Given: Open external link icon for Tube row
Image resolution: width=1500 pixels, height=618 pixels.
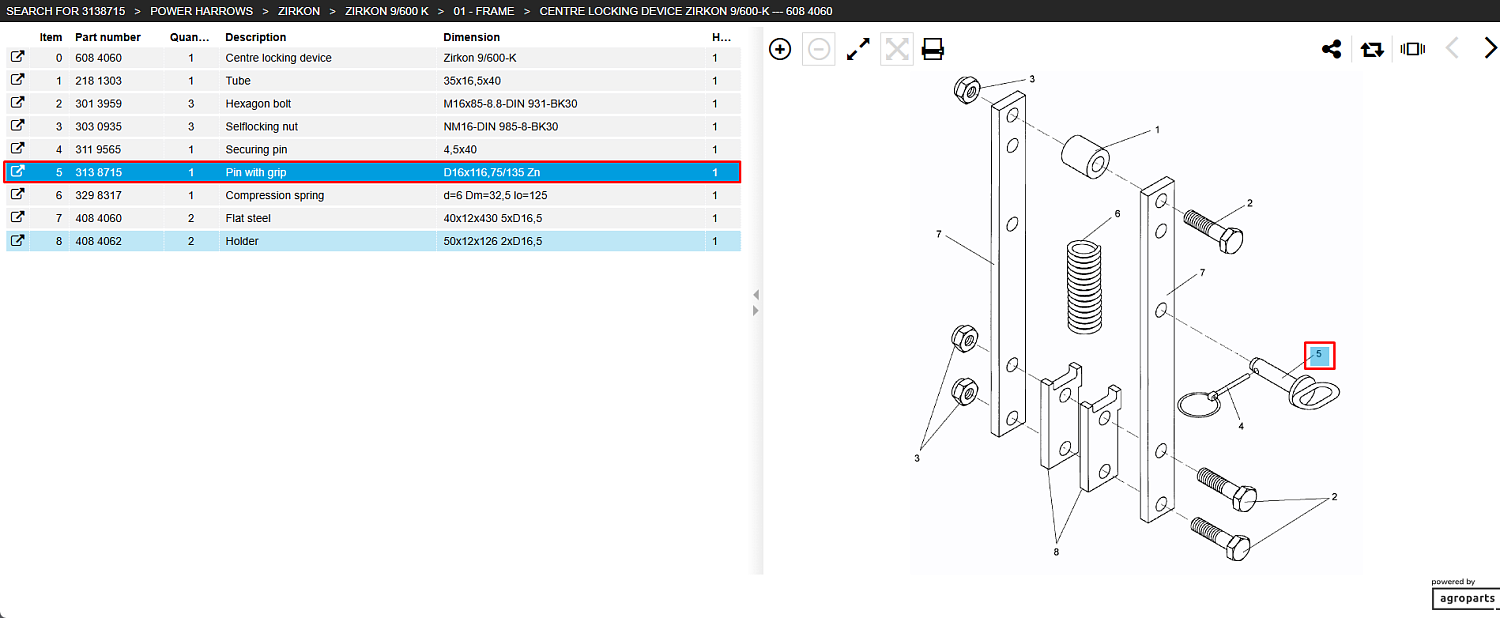Looking at the screenshot, I should coord(17,80).
